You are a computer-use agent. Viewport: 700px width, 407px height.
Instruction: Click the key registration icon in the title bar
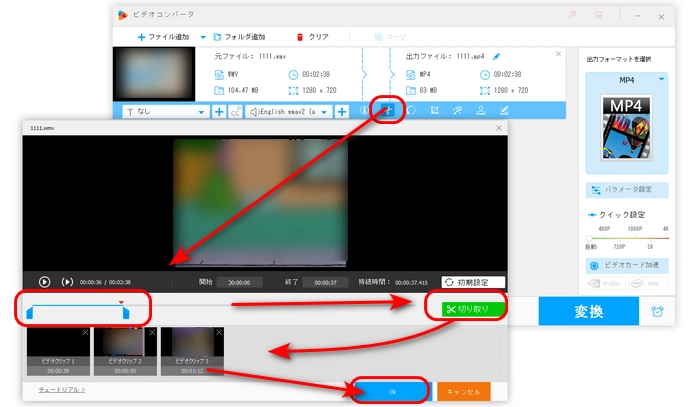point(572,15)
